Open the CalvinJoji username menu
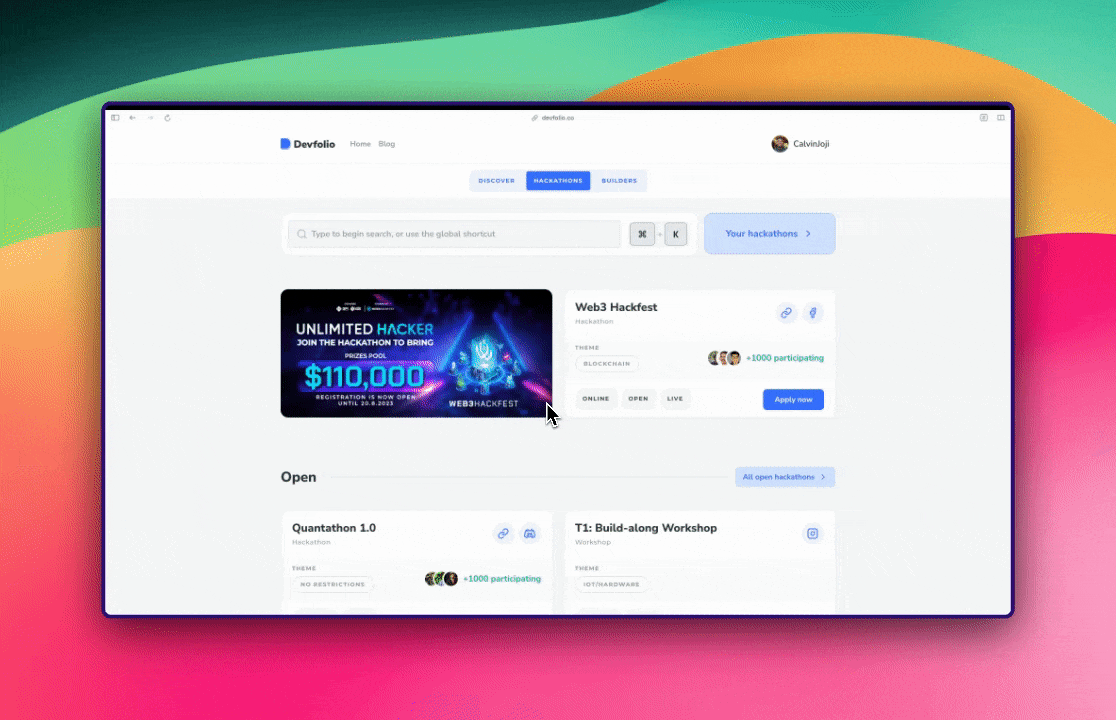This screenshot has height=720, width=1116. [x=811, y=144]
